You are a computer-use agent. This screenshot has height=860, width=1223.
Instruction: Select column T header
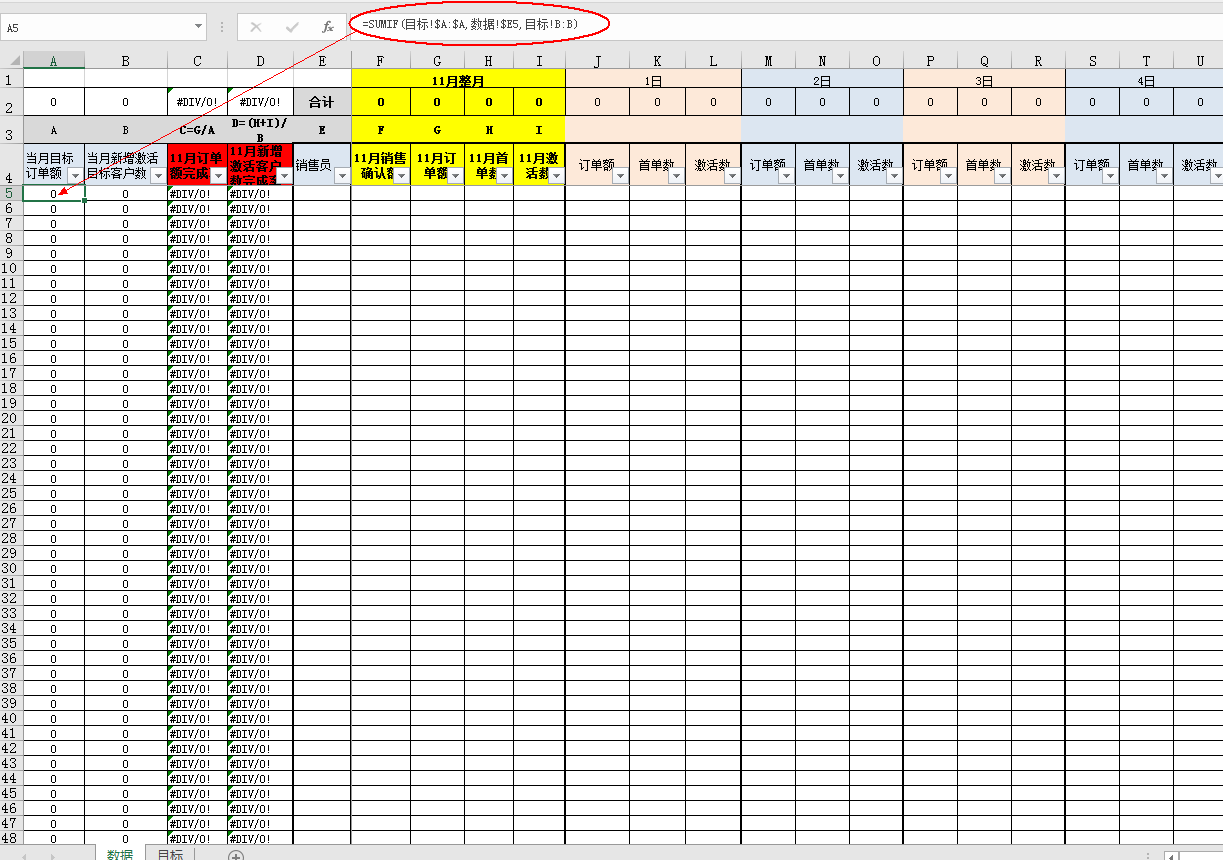pos(1146,60)
